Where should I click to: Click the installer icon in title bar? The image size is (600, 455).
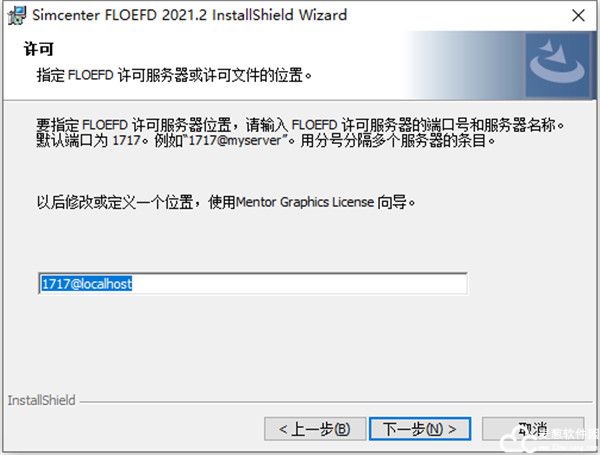pyautogui.click(x=17, y=15)
